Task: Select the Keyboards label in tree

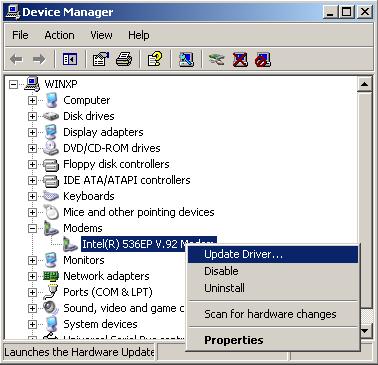Action: click(89, 196)
